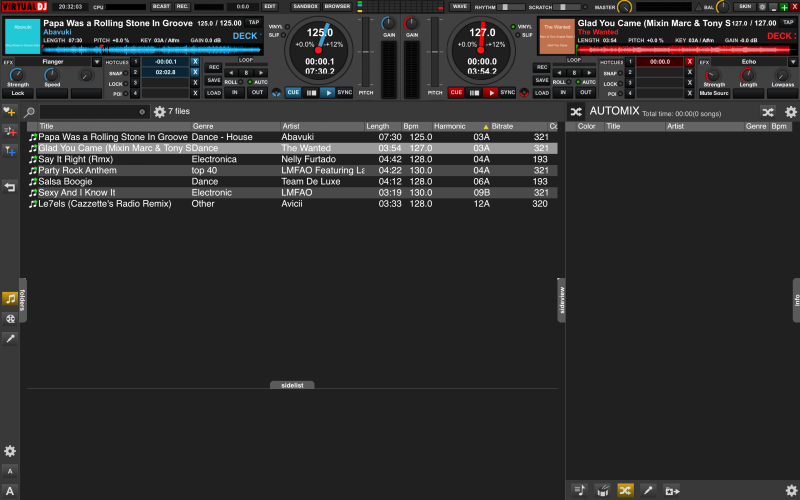Open the sampler drum tab in sideview
800x500 pixels.
click(x=603, y=491)
